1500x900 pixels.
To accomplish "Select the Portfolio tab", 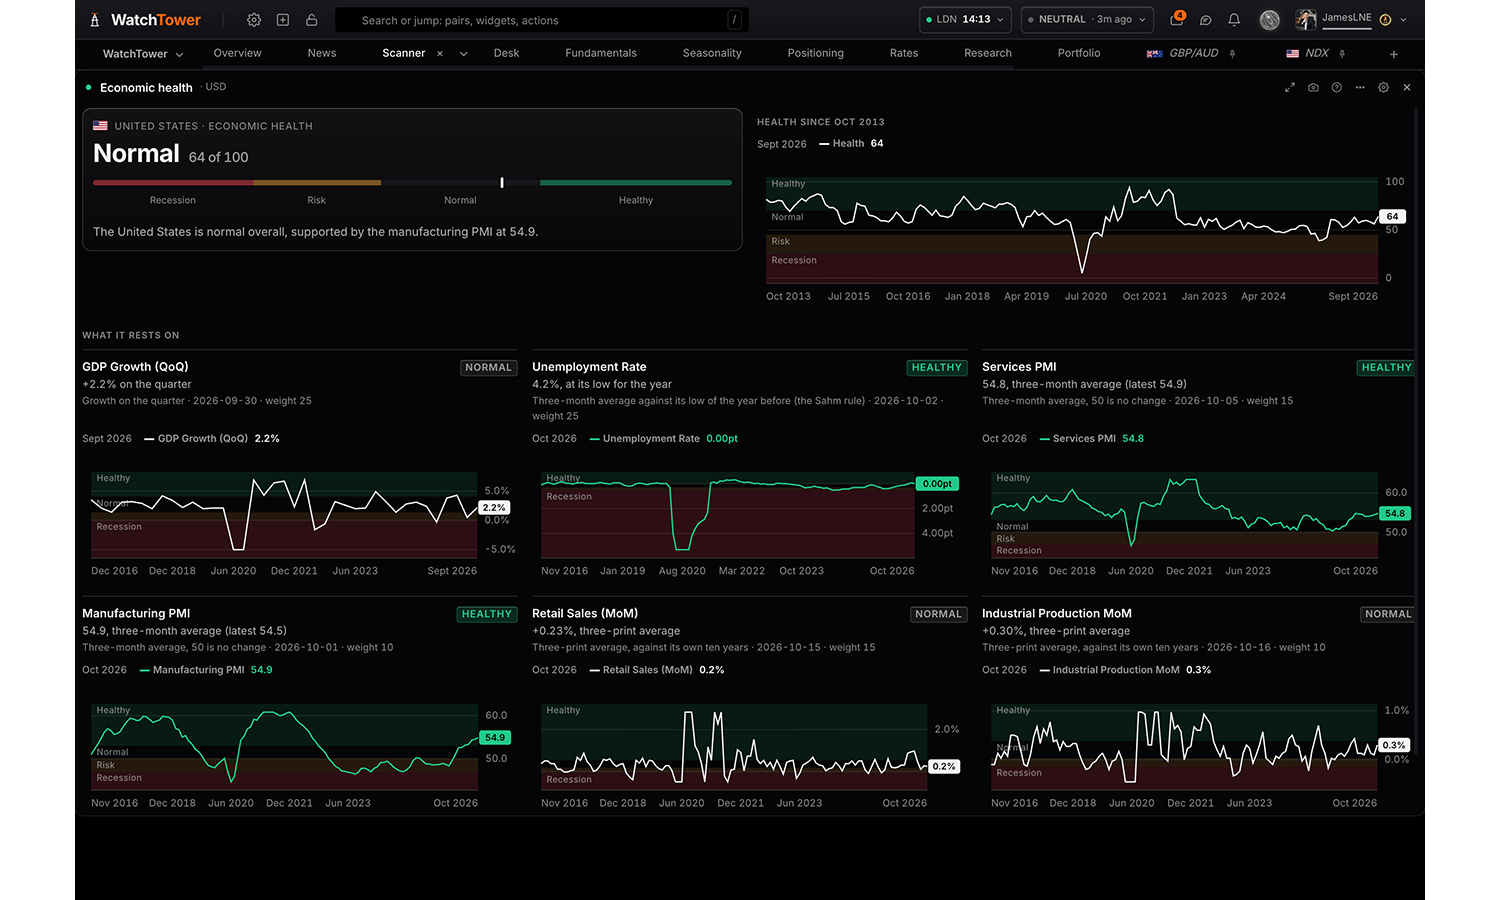I will pyautogui.click(x=1079, y=53).
